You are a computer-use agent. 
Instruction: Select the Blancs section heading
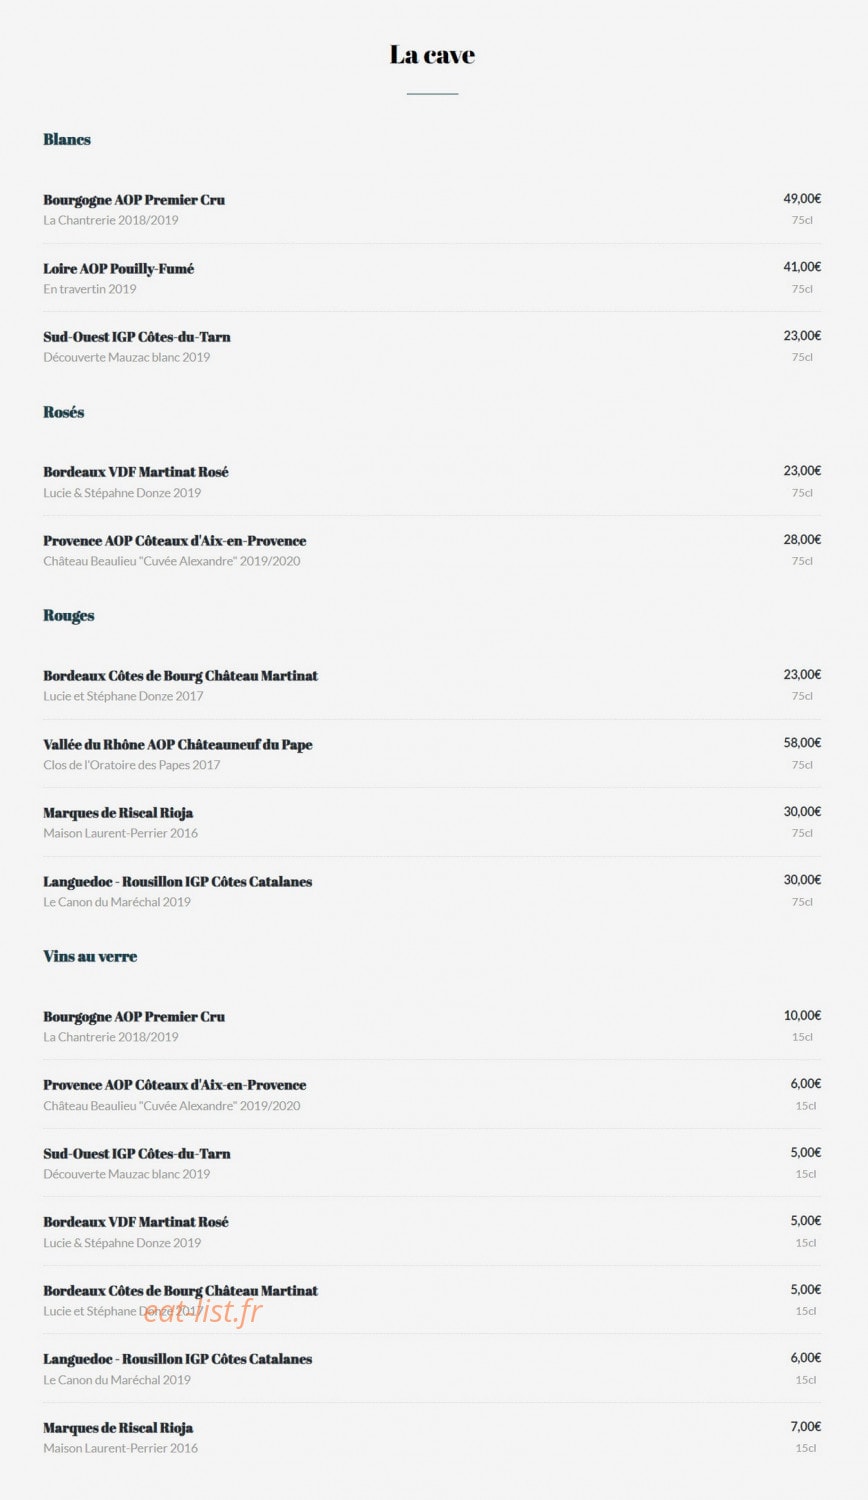[67, 139]
